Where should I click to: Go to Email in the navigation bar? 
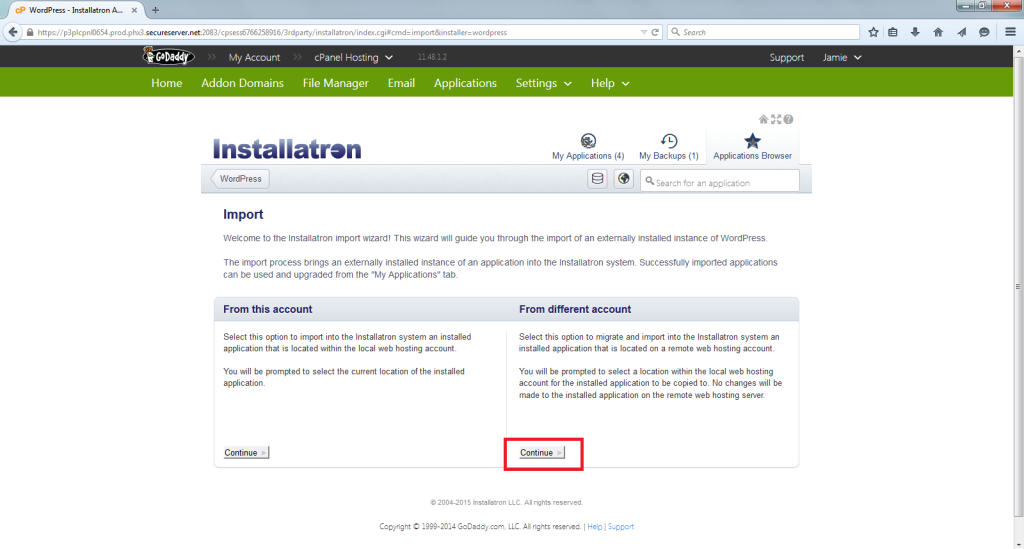pyautogui.click(x=401, y=83)
